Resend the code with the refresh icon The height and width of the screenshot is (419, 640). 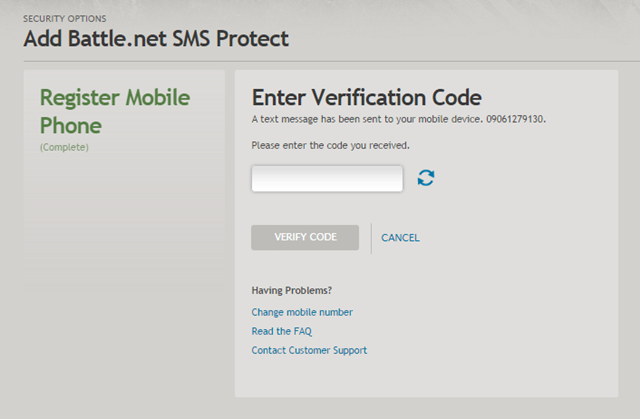[426, 178]
